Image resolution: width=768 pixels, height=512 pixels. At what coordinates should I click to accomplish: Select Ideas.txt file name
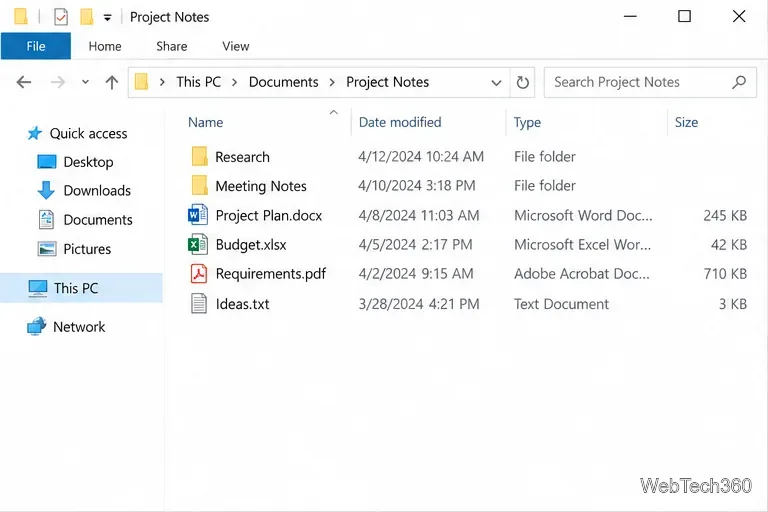242,304
